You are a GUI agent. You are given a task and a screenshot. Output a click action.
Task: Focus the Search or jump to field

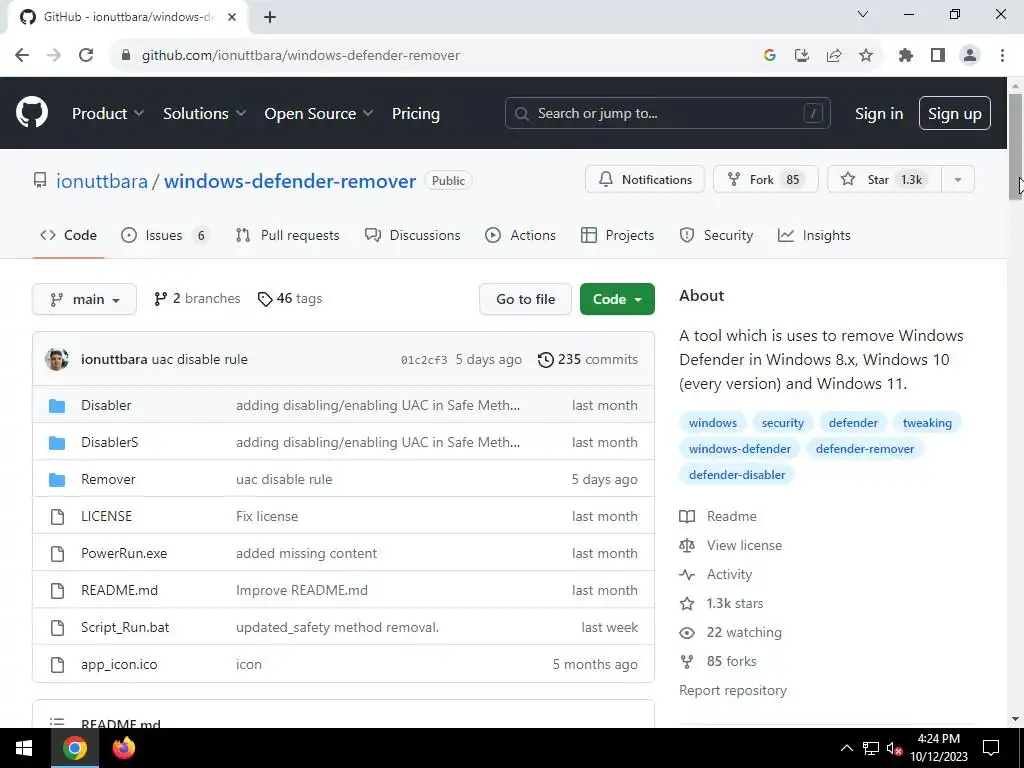click(667, 114)
